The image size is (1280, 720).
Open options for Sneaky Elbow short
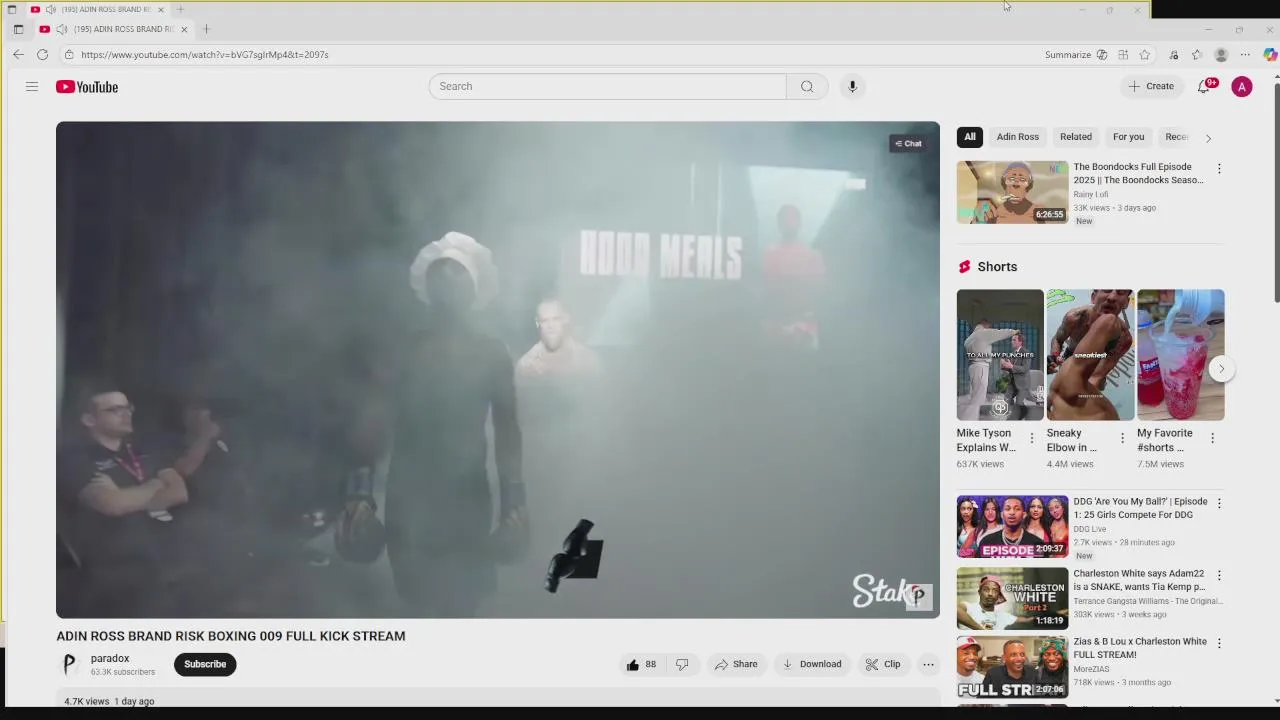tap(1122, 438)
